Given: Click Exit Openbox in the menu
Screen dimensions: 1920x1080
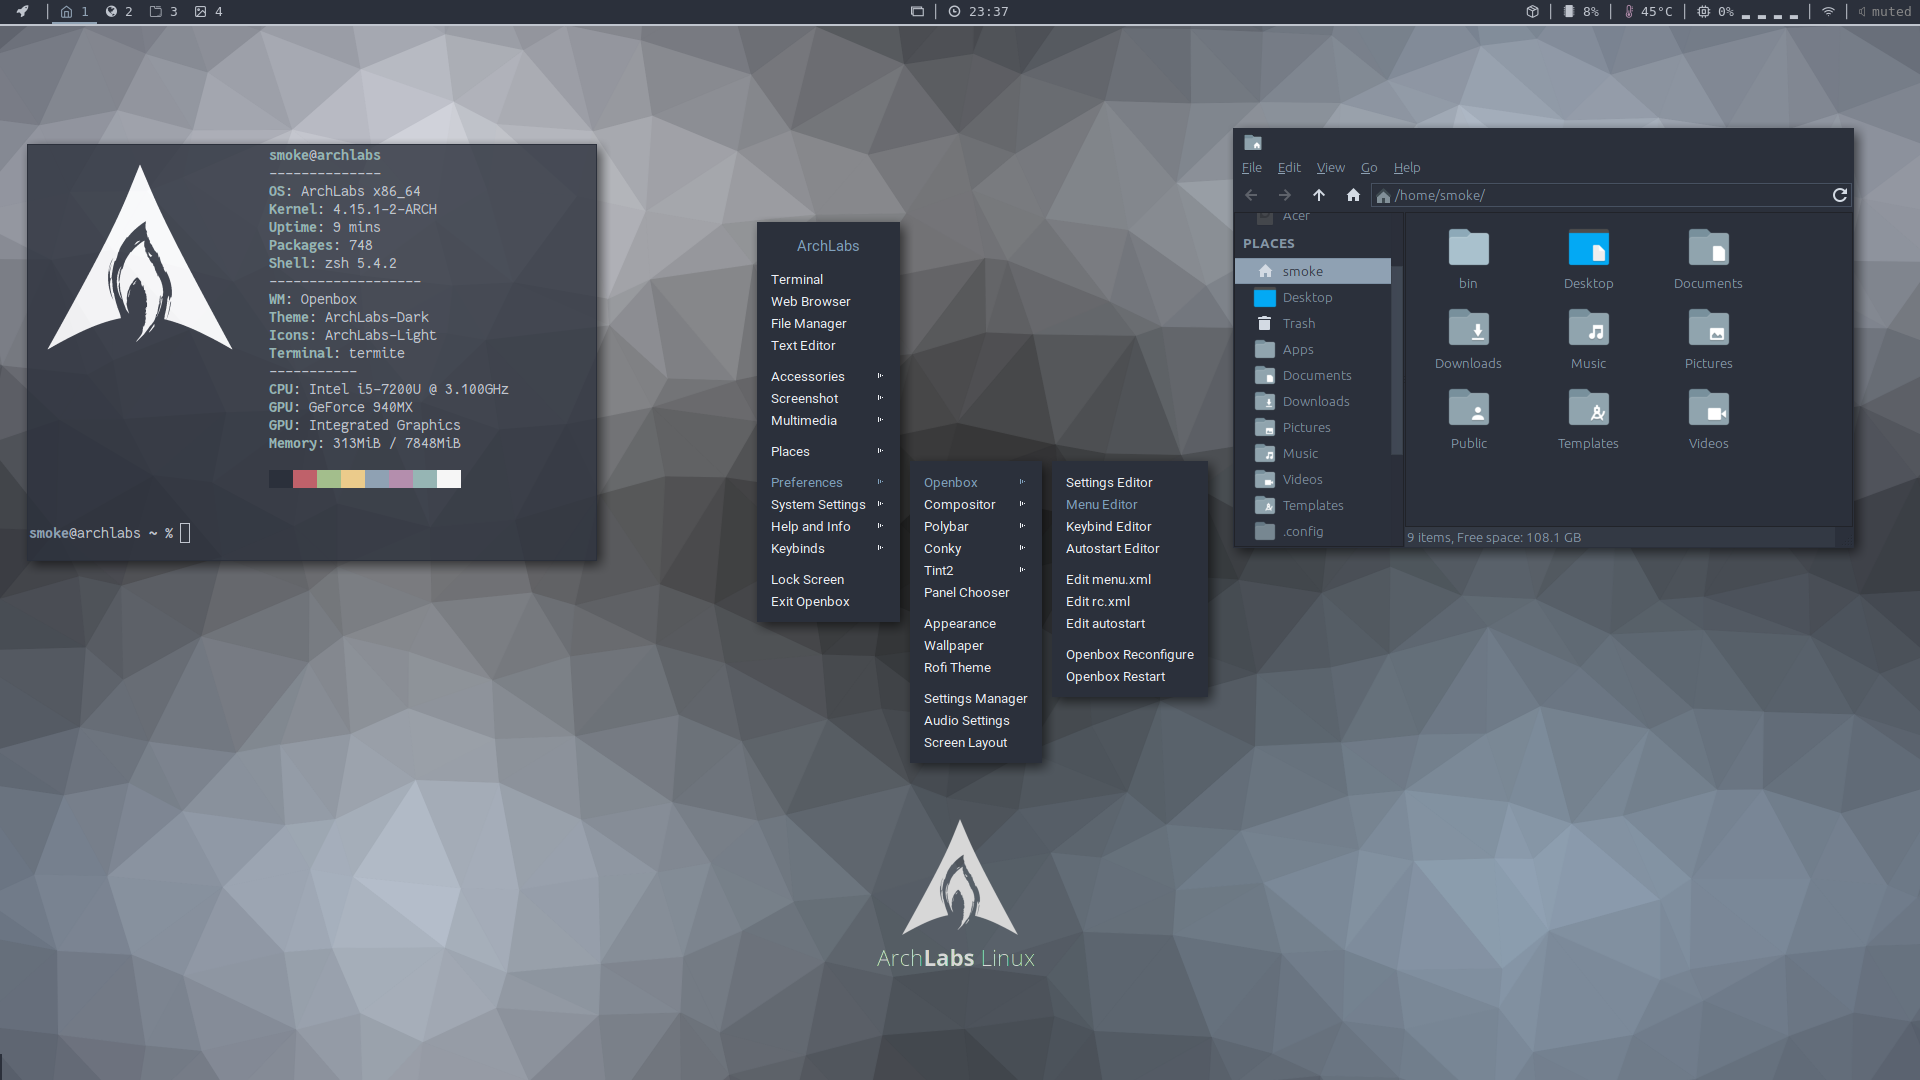Looking at the screenshot, I should 809,601.
